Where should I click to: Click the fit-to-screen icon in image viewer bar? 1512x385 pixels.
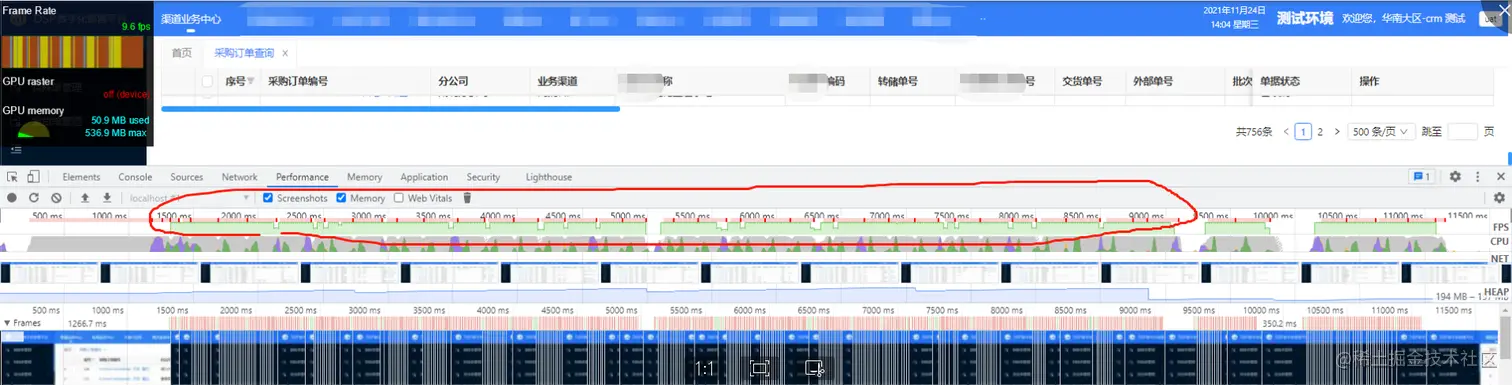click(759, 369)
